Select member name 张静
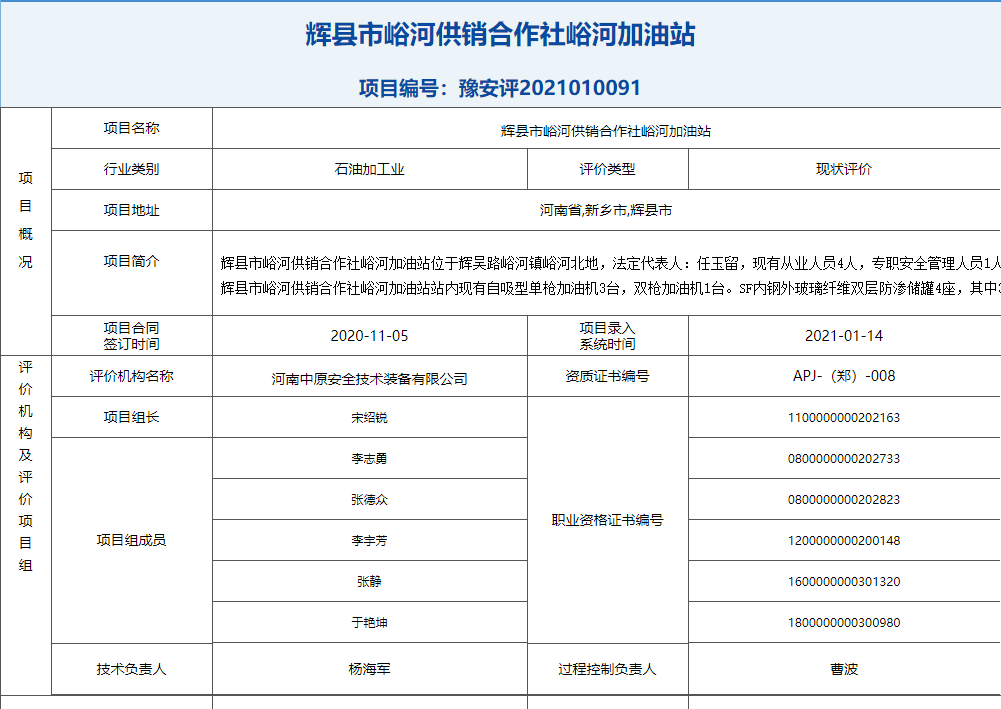 coord(370,581)
